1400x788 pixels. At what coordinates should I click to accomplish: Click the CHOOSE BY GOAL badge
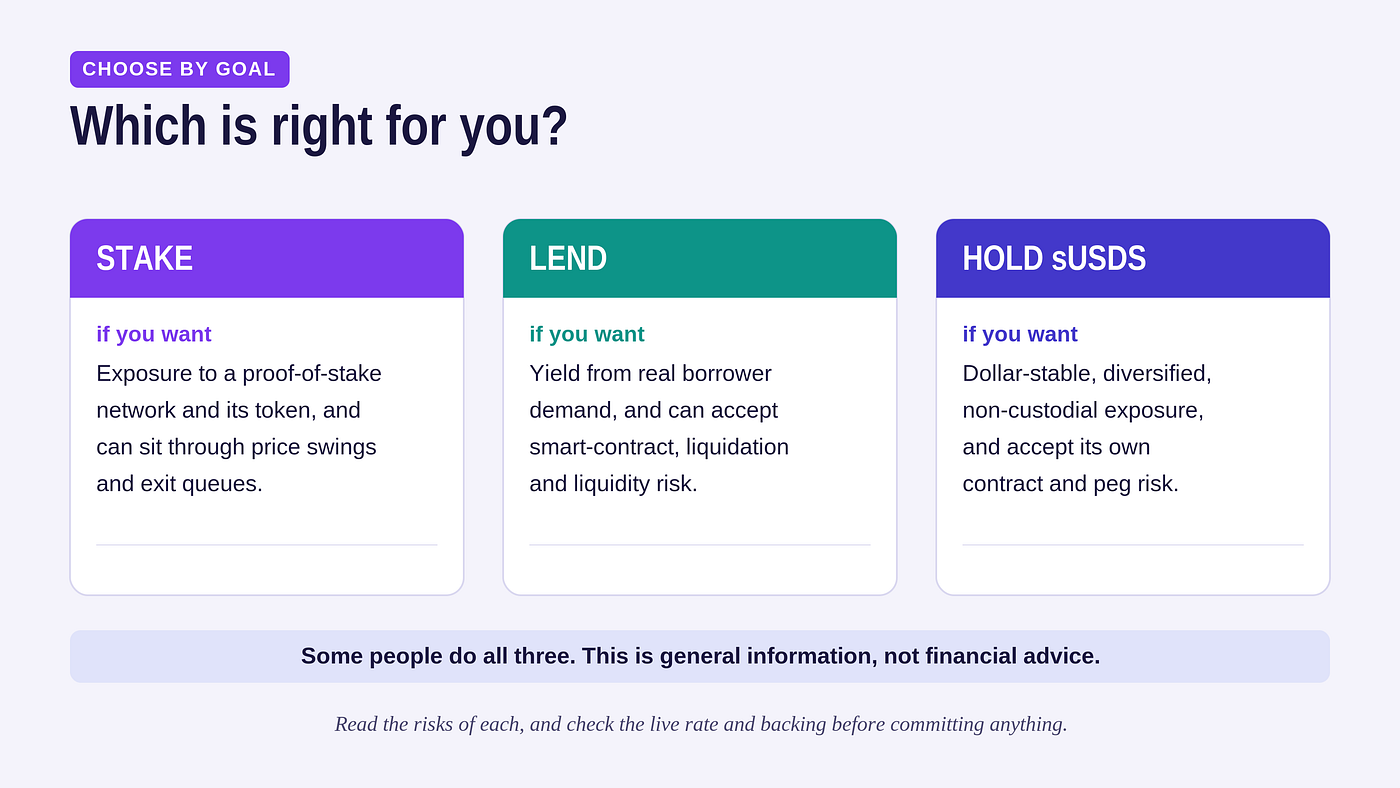click(x=179, y=69)
